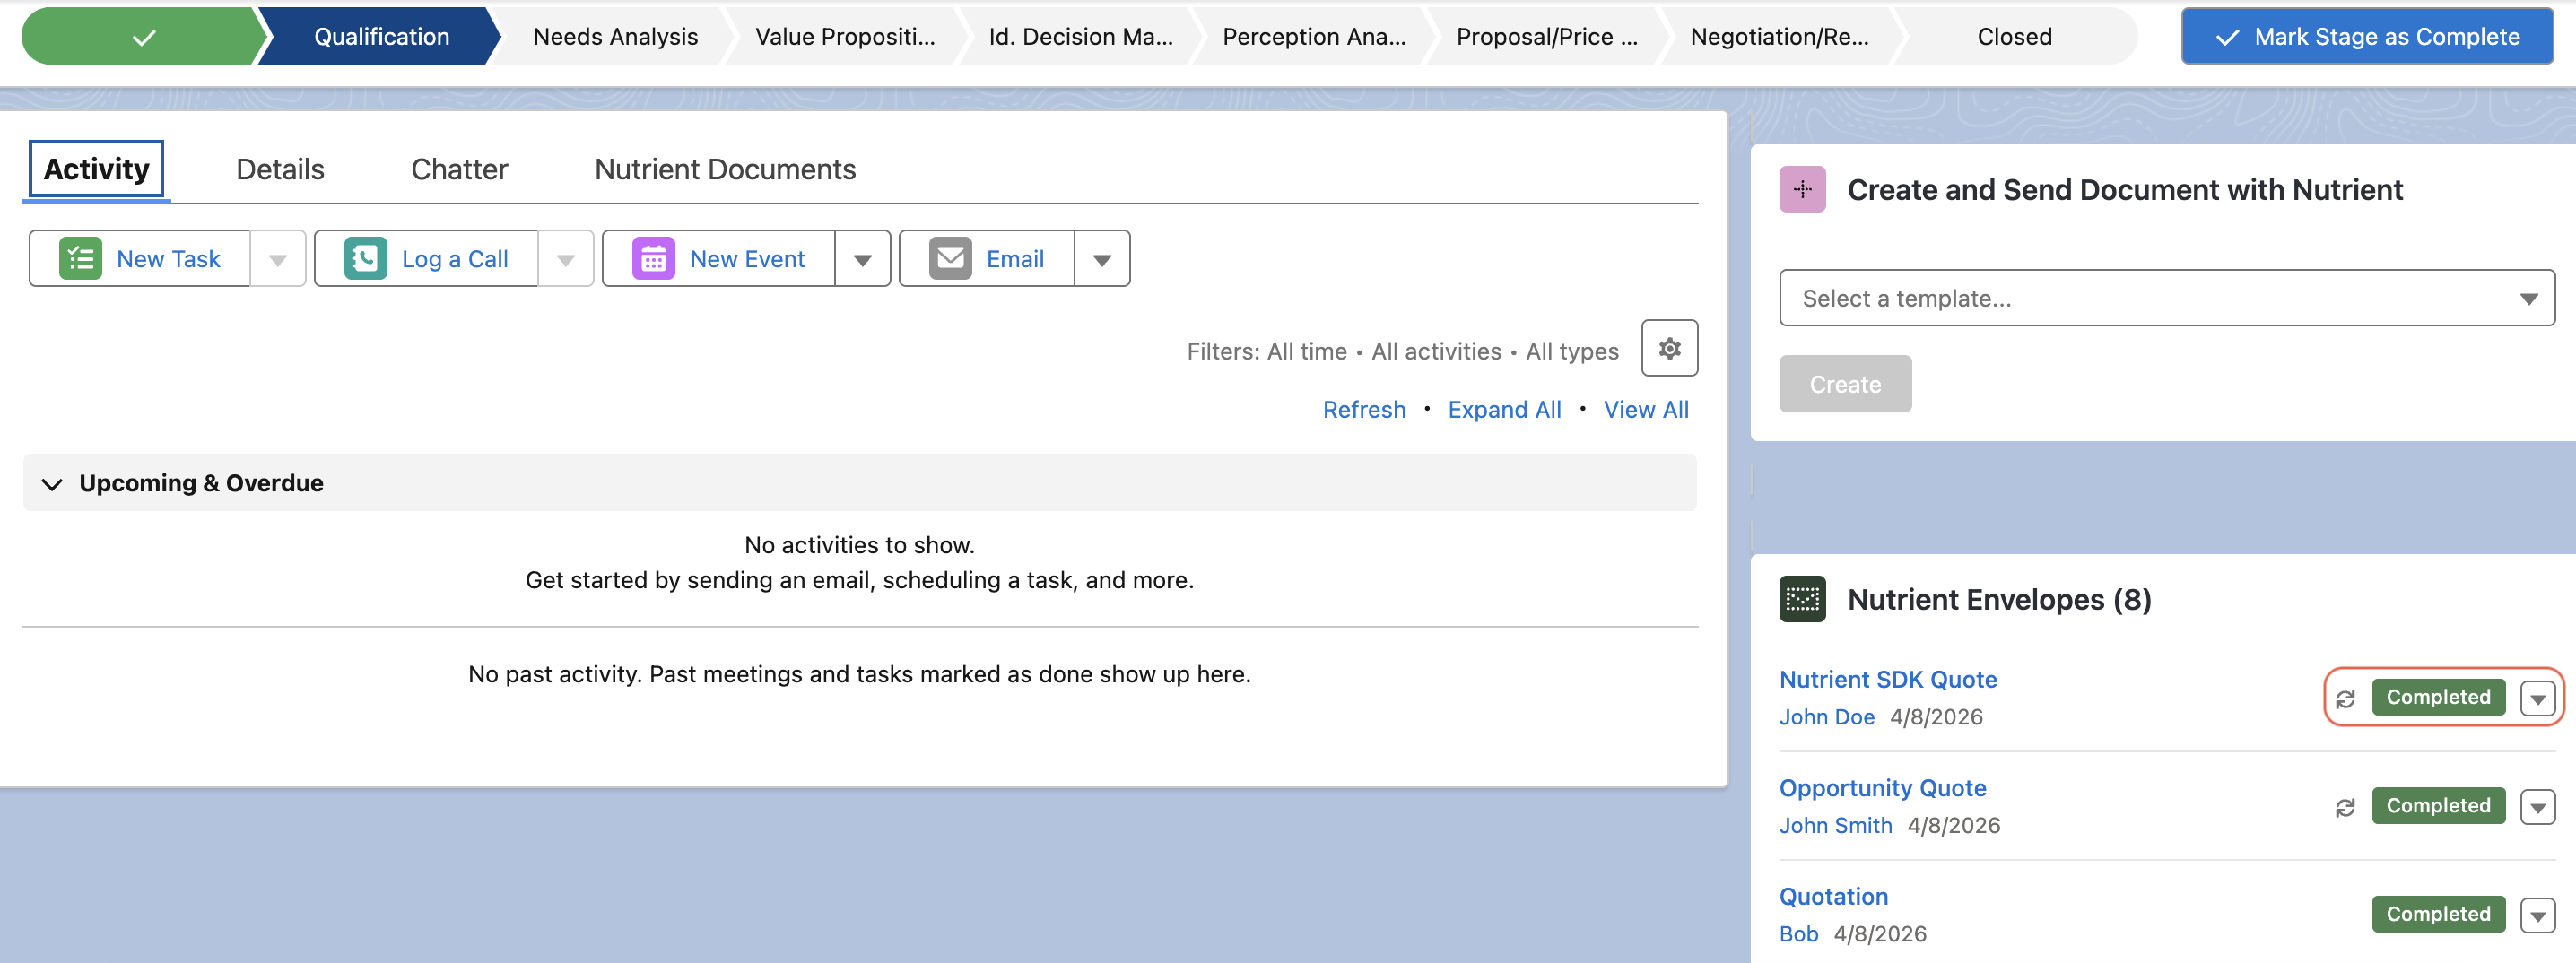Select the Needs Analysis stage chevron
Image resolution: width=2576 pixels, height=963 pixels.
pos(614,36)
